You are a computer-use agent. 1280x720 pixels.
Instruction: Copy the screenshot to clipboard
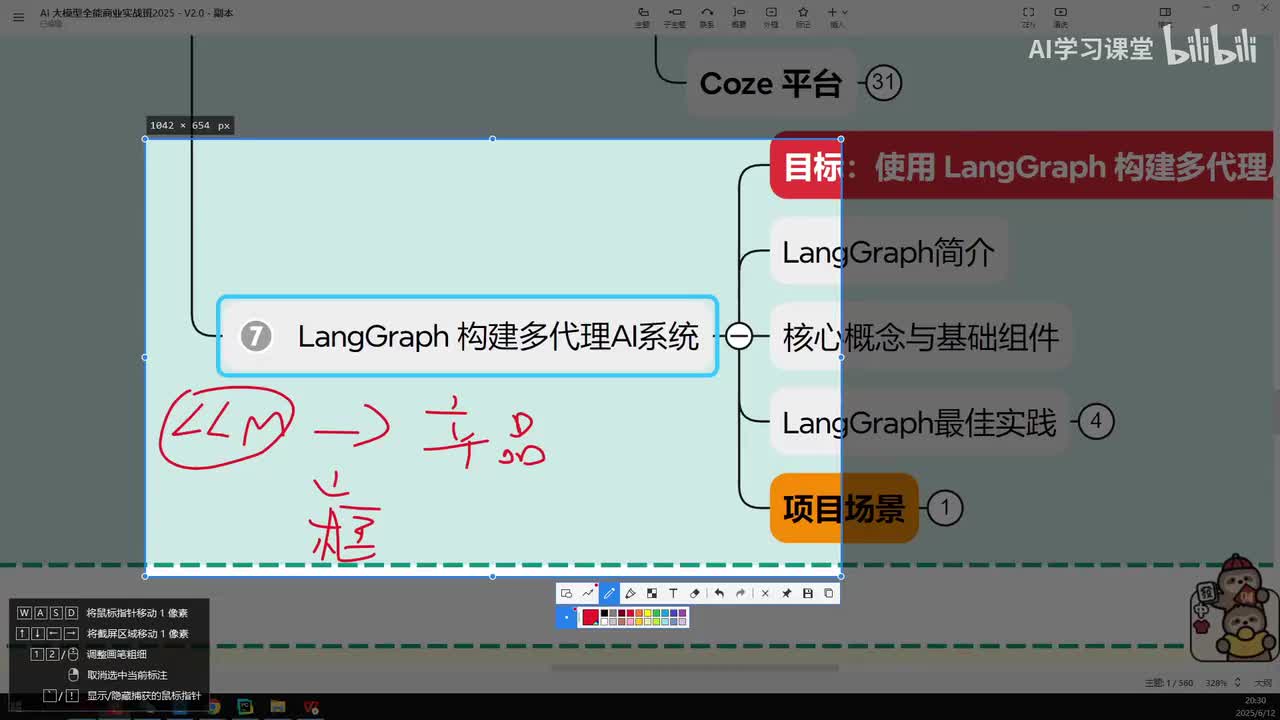pos(829,593)
